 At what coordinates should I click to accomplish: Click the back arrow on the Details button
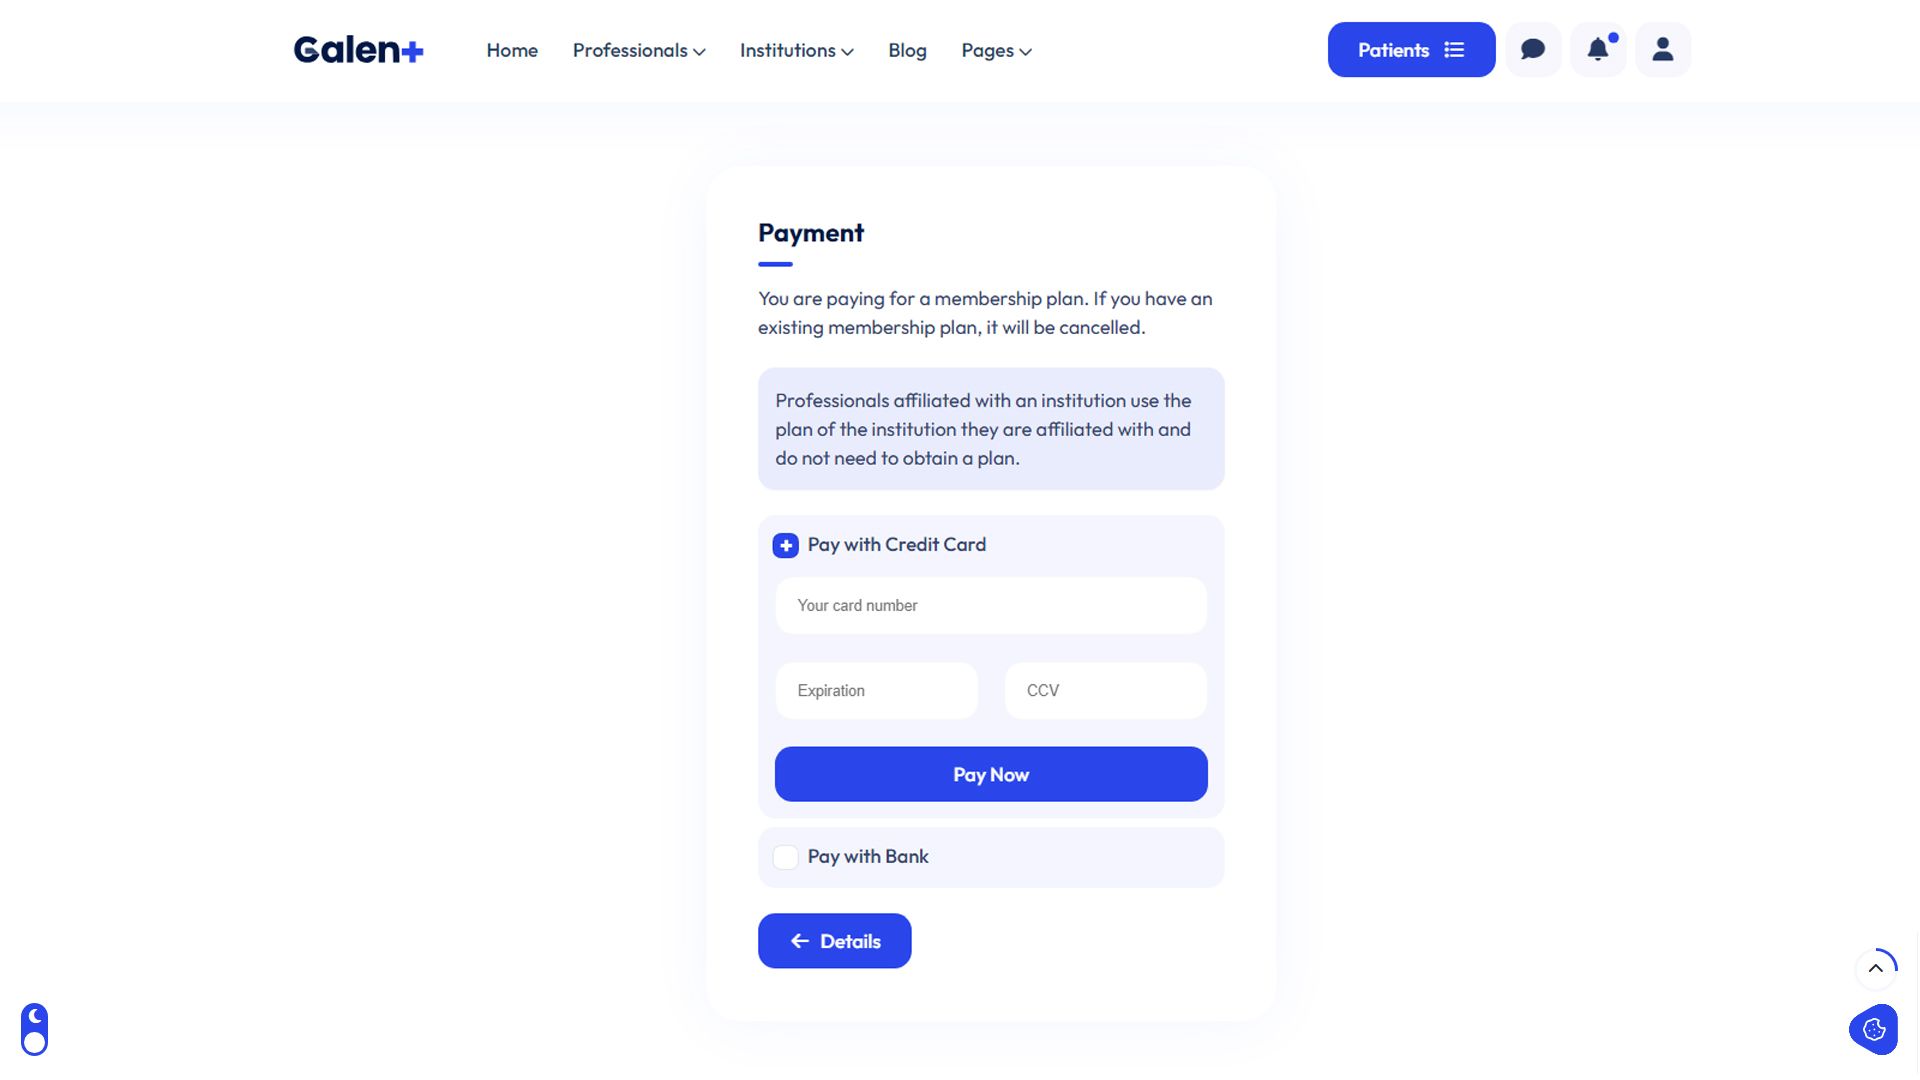pyautogui.click(x=800, y=941)
